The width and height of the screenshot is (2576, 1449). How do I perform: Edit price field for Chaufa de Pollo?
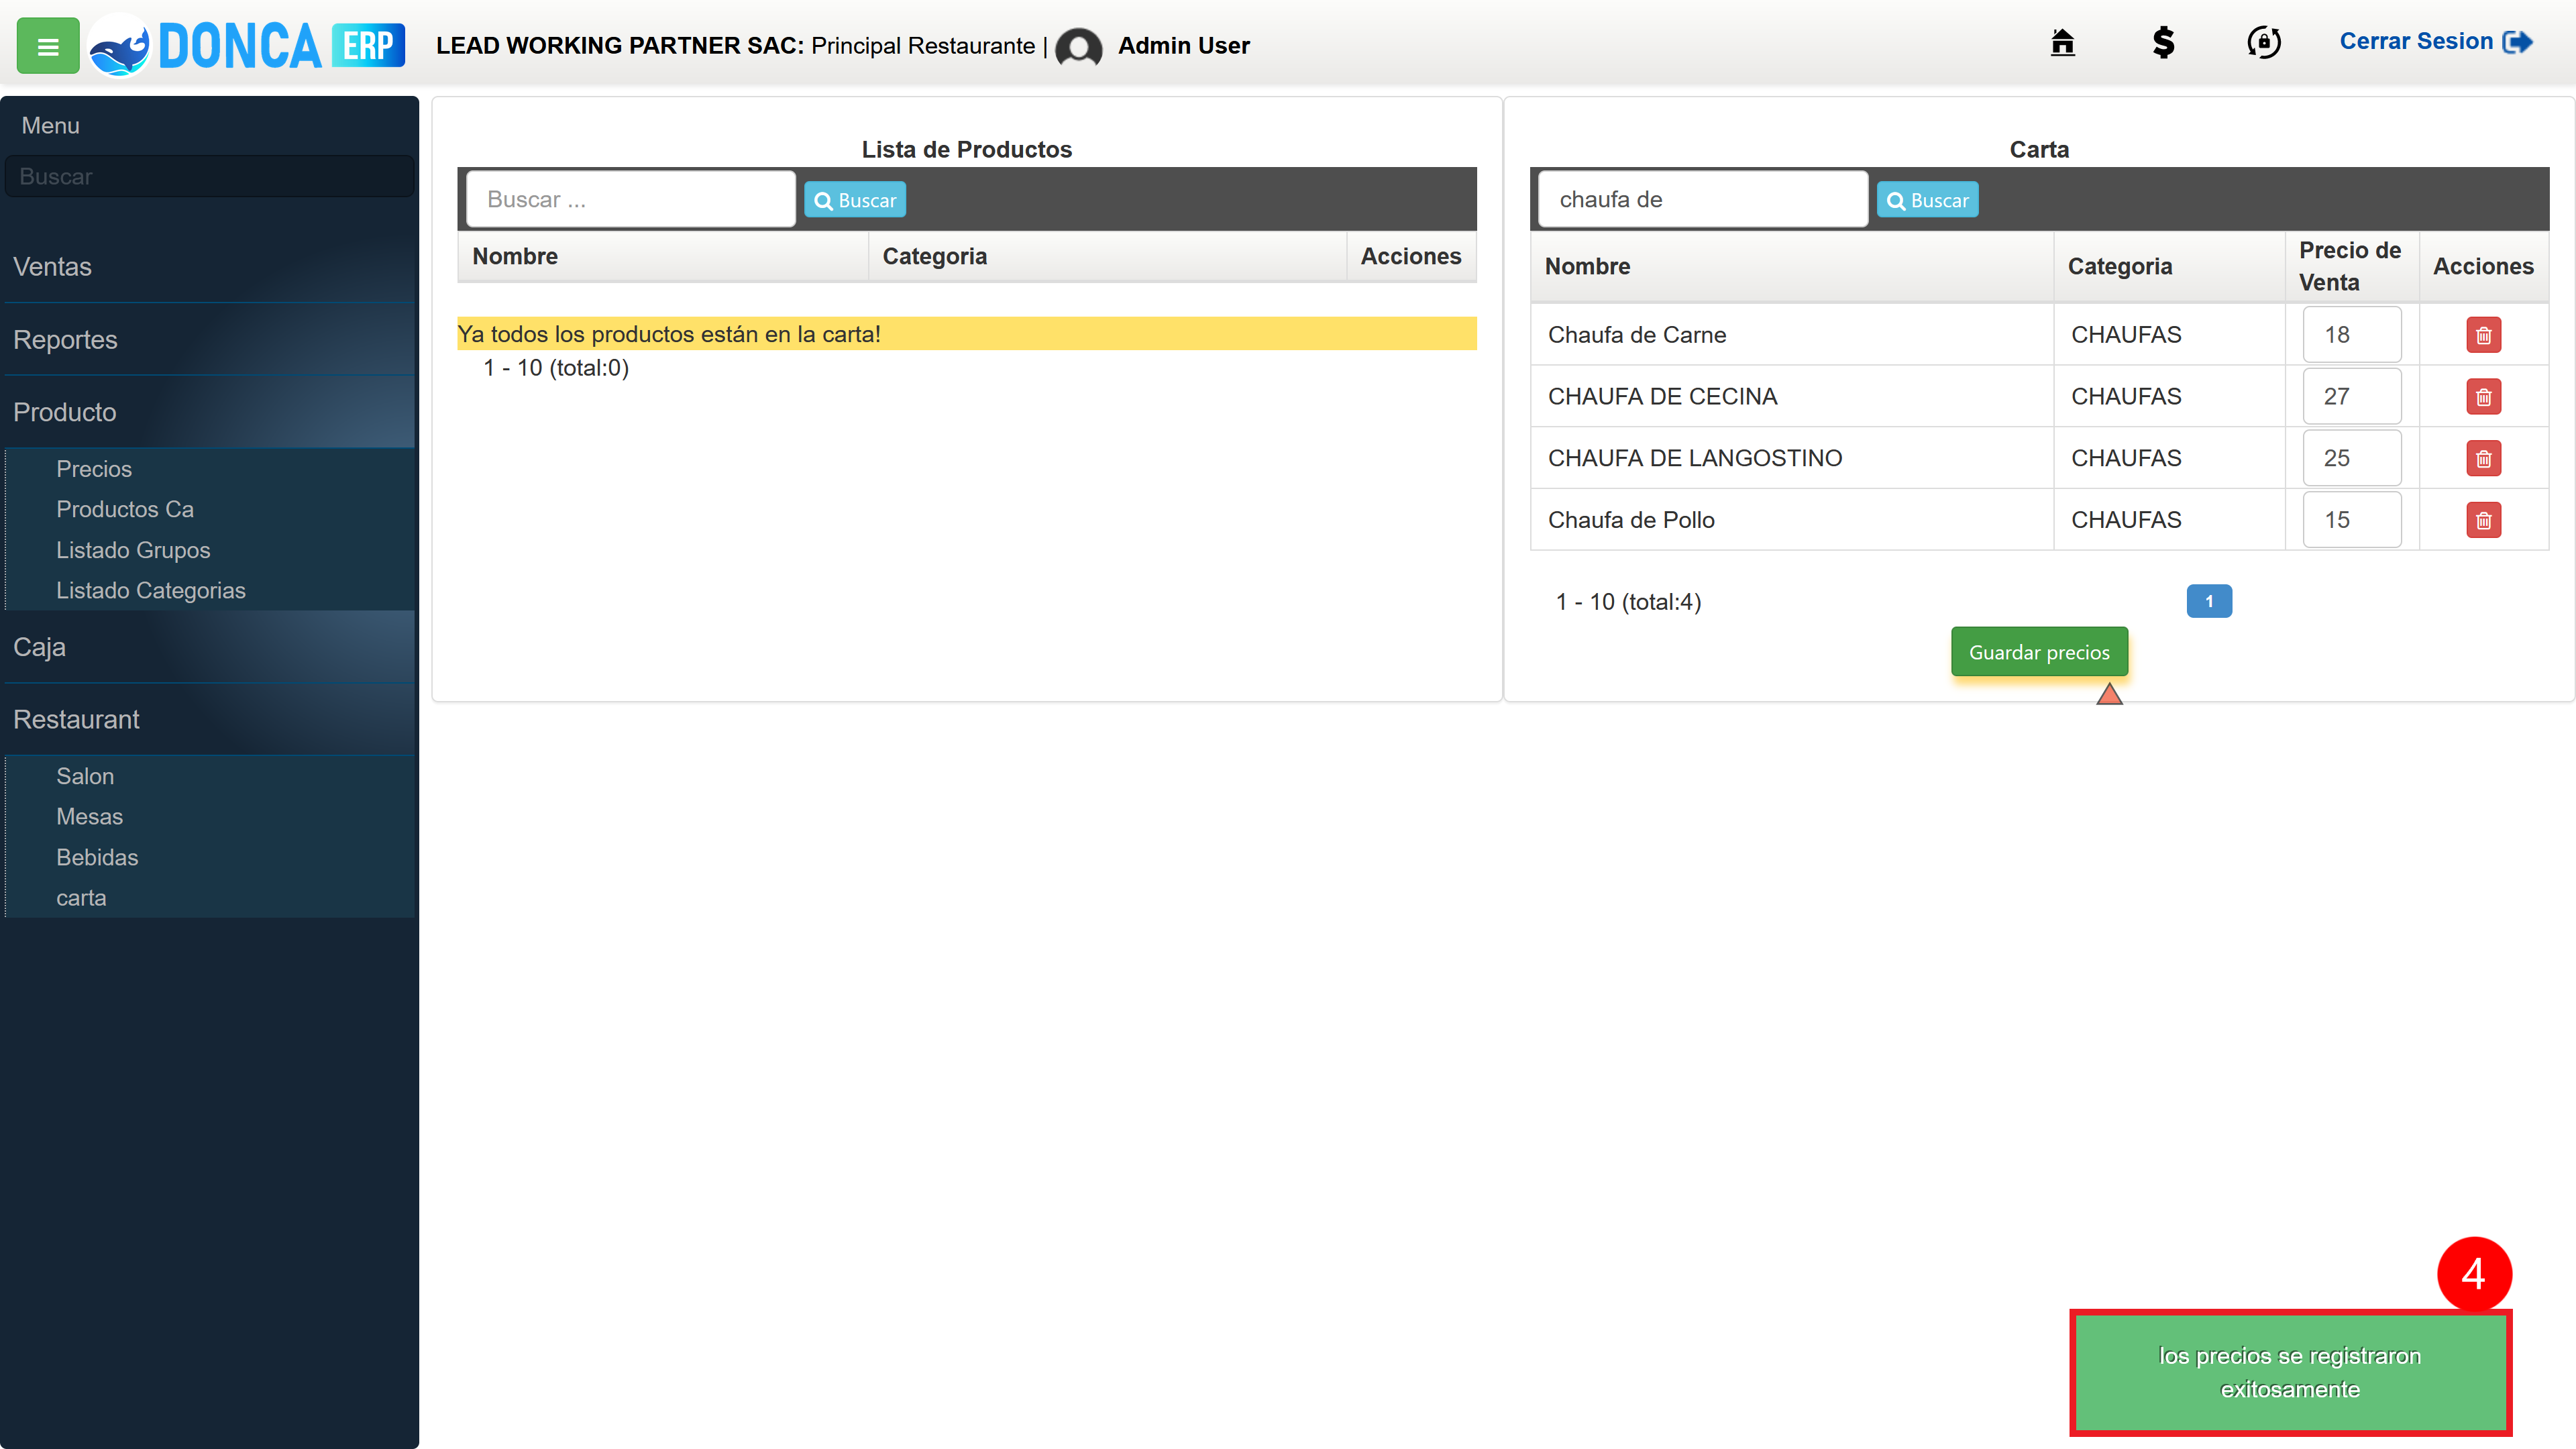2352,520
